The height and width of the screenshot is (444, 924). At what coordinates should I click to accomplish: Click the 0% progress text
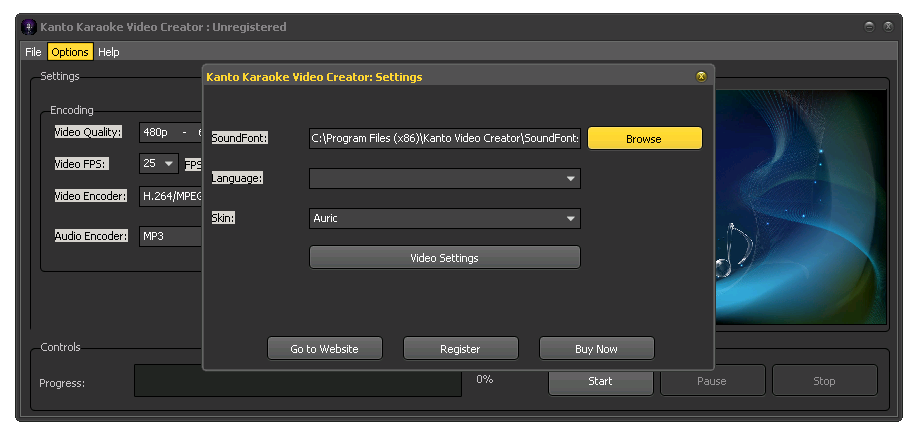(x=484, y=379)
